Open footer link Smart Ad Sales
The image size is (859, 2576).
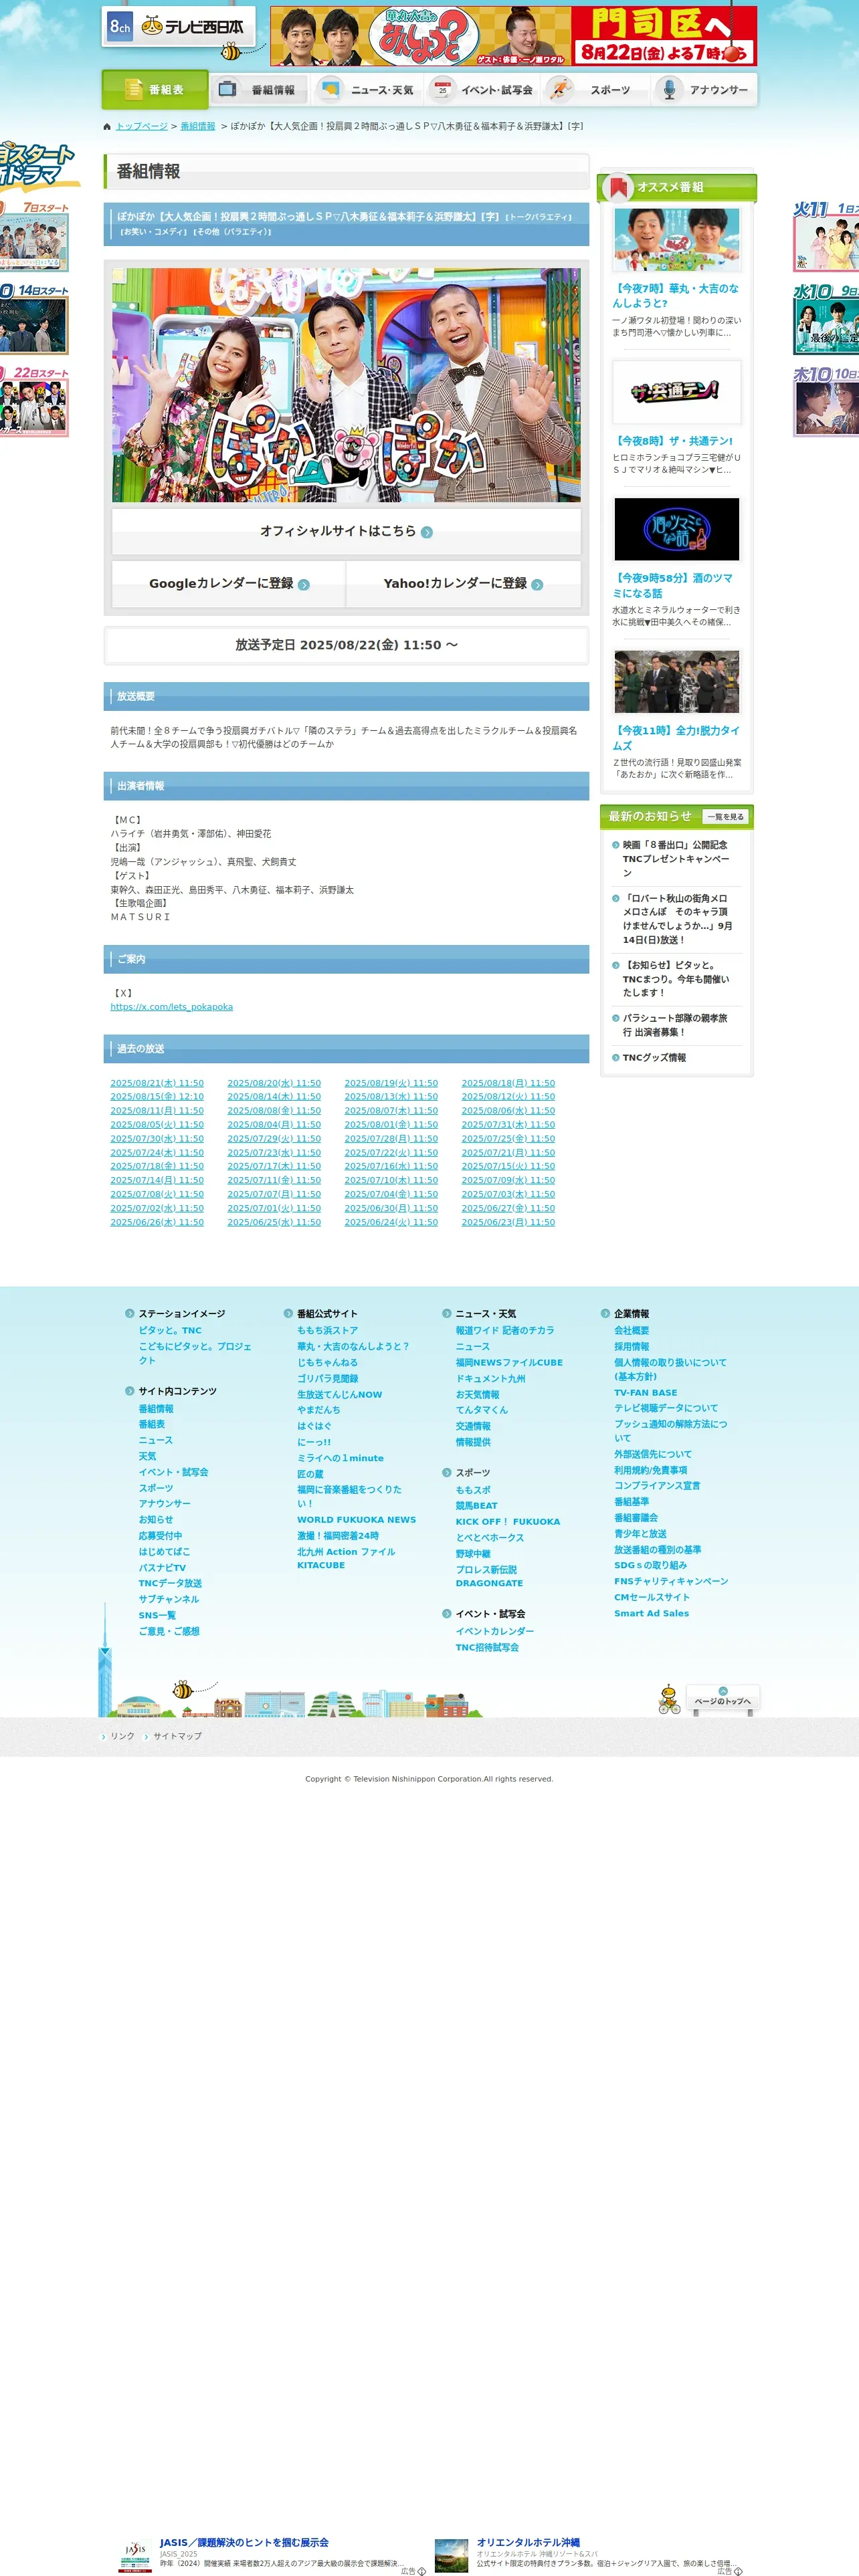click(x=651, y=1613)
